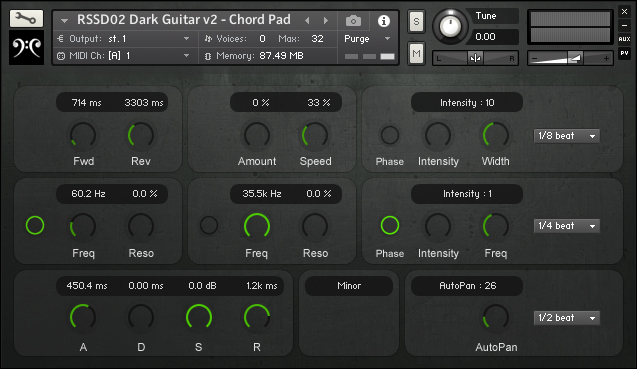Click the decay D knob

pyautogui.click(x=141, y=317)
